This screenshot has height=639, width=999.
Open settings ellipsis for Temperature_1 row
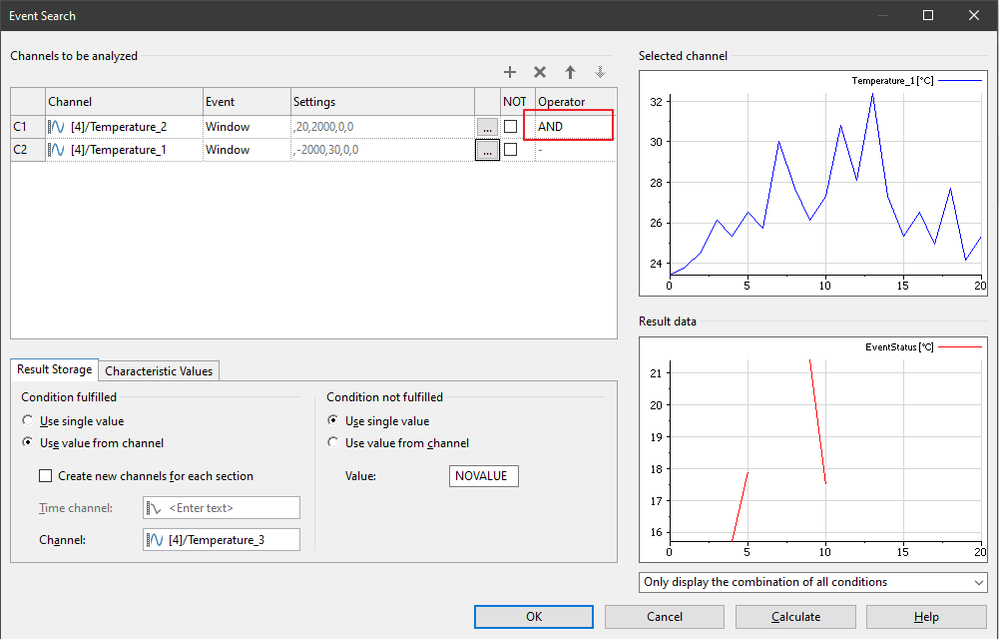(x=486, y=150)
